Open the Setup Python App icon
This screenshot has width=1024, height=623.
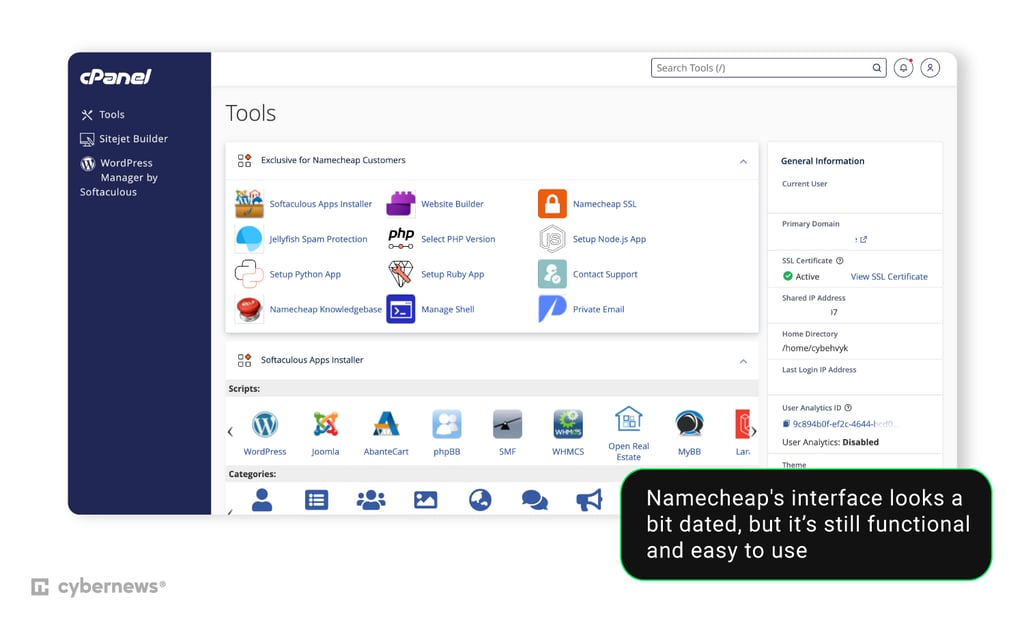[249, 274]
